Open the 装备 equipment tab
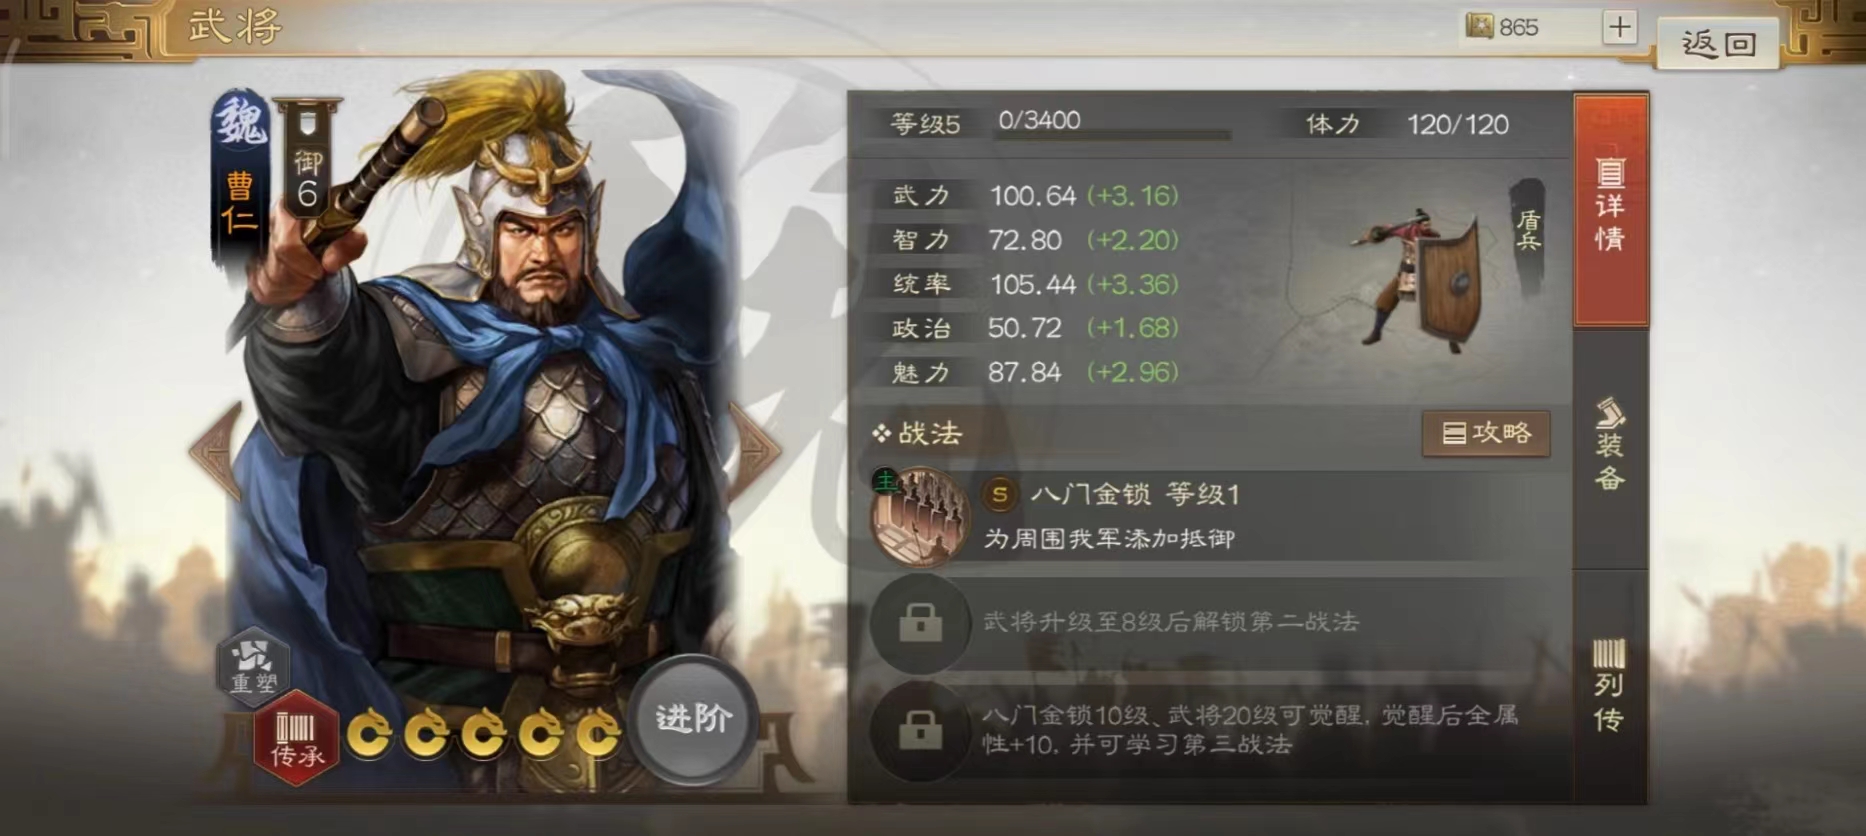The height and width of the screenshot is (836, 1866). click(1610, 445)
